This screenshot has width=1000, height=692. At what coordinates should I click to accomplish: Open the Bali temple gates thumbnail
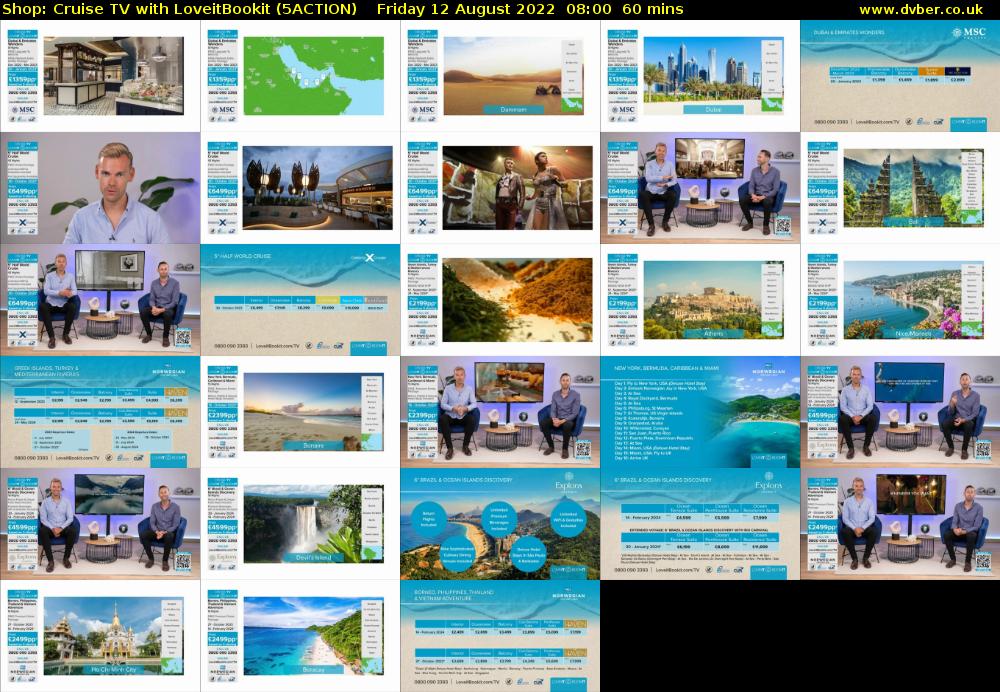[x=900, y=188]
